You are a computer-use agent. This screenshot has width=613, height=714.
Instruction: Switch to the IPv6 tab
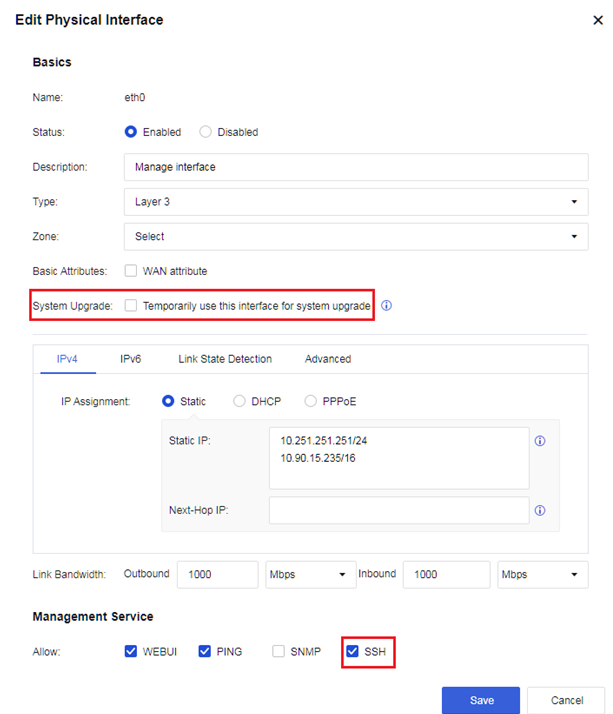pos(130,359)
